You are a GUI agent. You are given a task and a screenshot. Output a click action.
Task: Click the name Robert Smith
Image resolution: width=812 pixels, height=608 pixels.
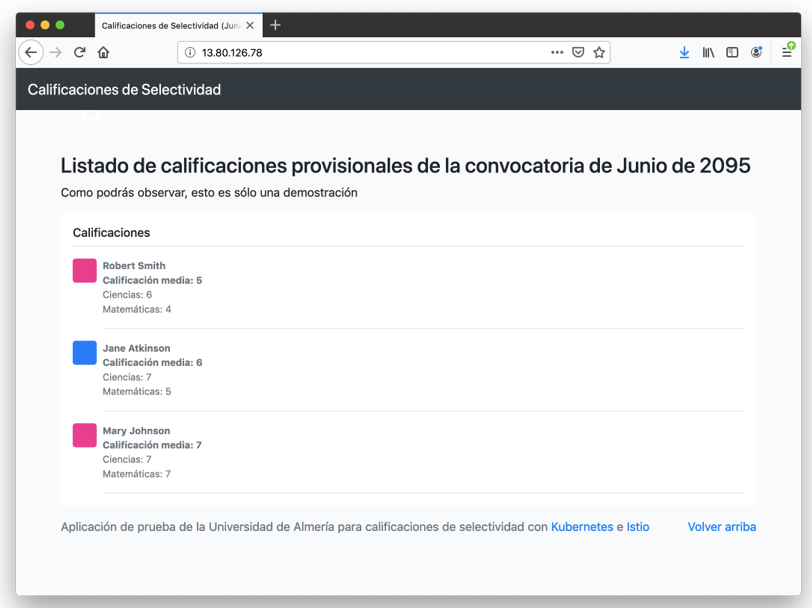point(134,266)
